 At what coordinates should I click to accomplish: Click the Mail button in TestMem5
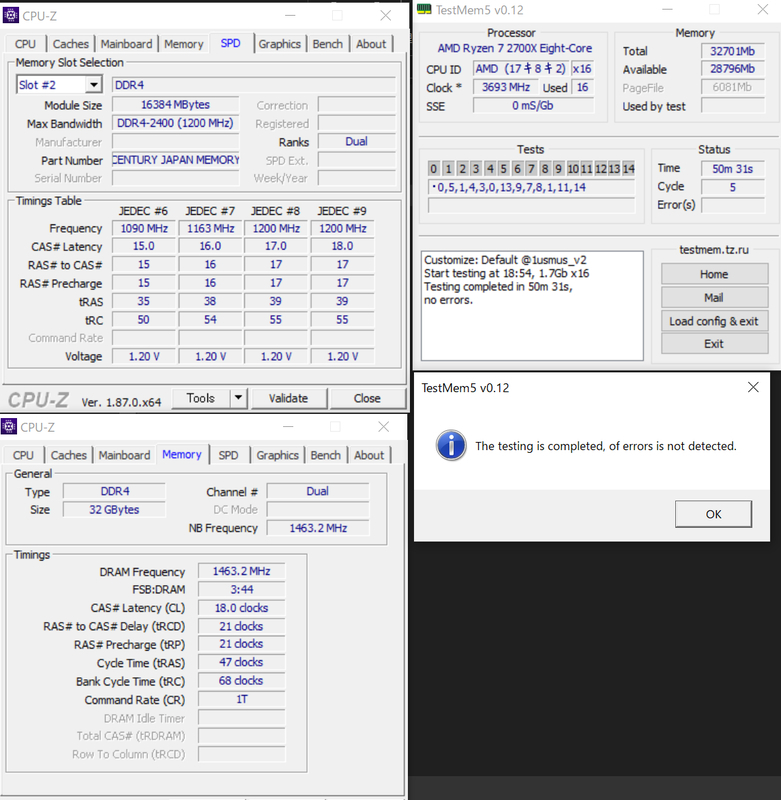(x=714, y=297)
